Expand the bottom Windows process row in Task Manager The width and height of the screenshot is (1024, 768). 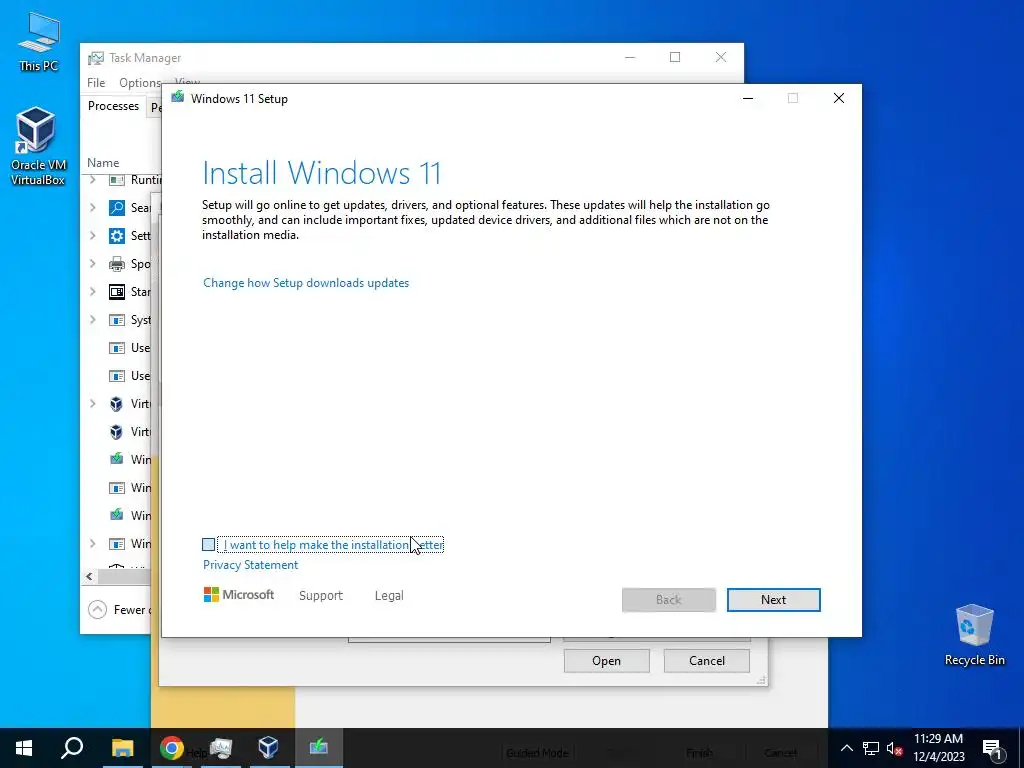[x=93, y=543]
